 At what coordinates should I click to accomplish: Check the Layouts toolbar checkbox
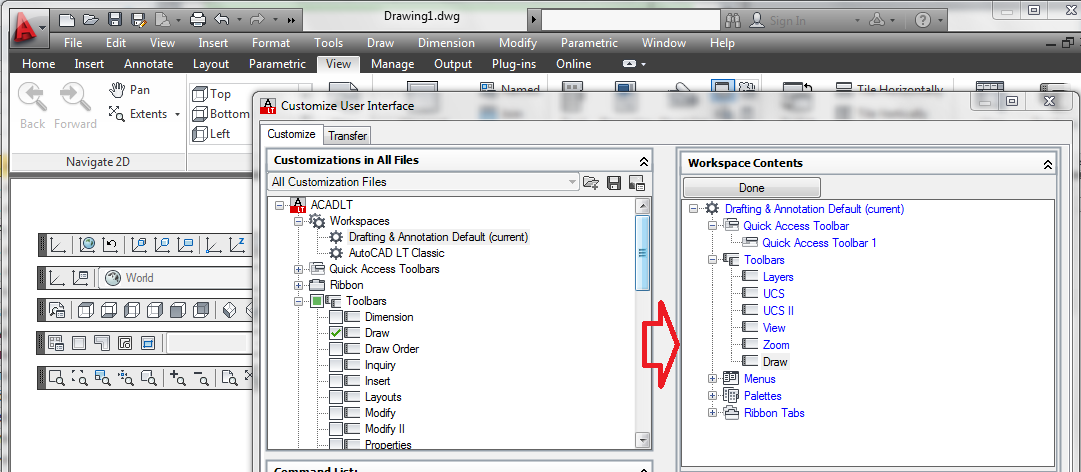(x=336, y=398)
